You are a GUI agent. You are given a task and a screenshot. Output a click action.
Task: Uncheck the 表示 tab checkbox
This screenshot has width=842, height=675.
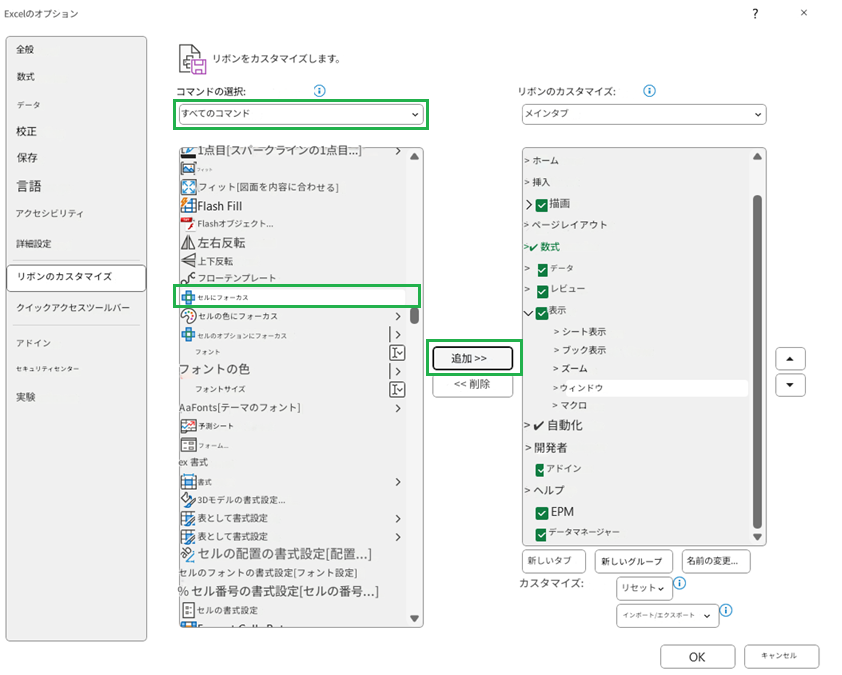541,313
